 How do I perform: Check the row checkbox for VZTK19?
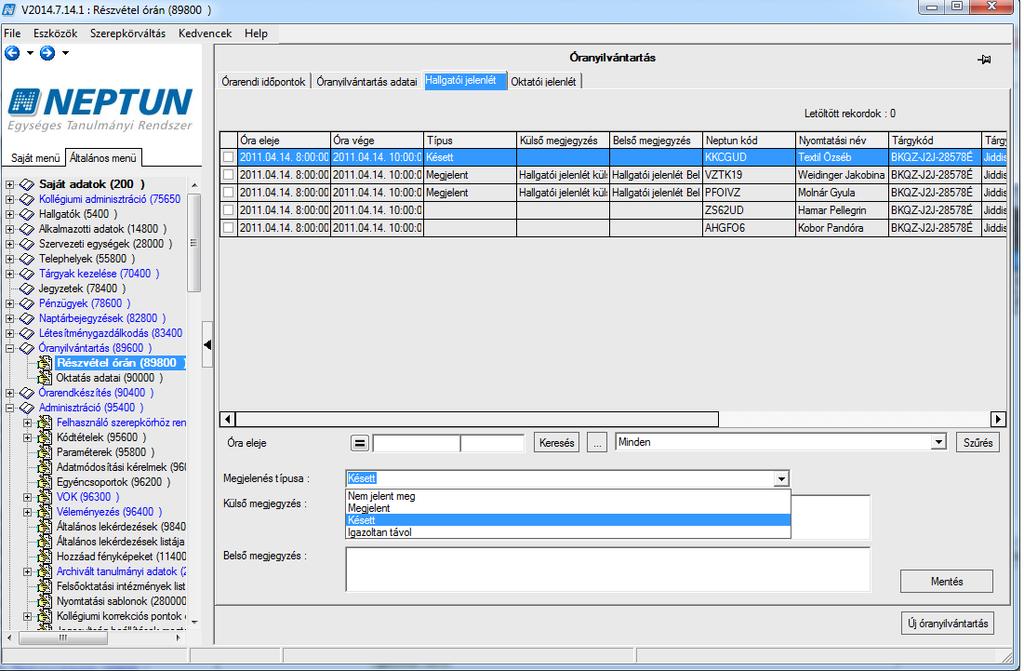pyautogui.click(x=228, y=174)
